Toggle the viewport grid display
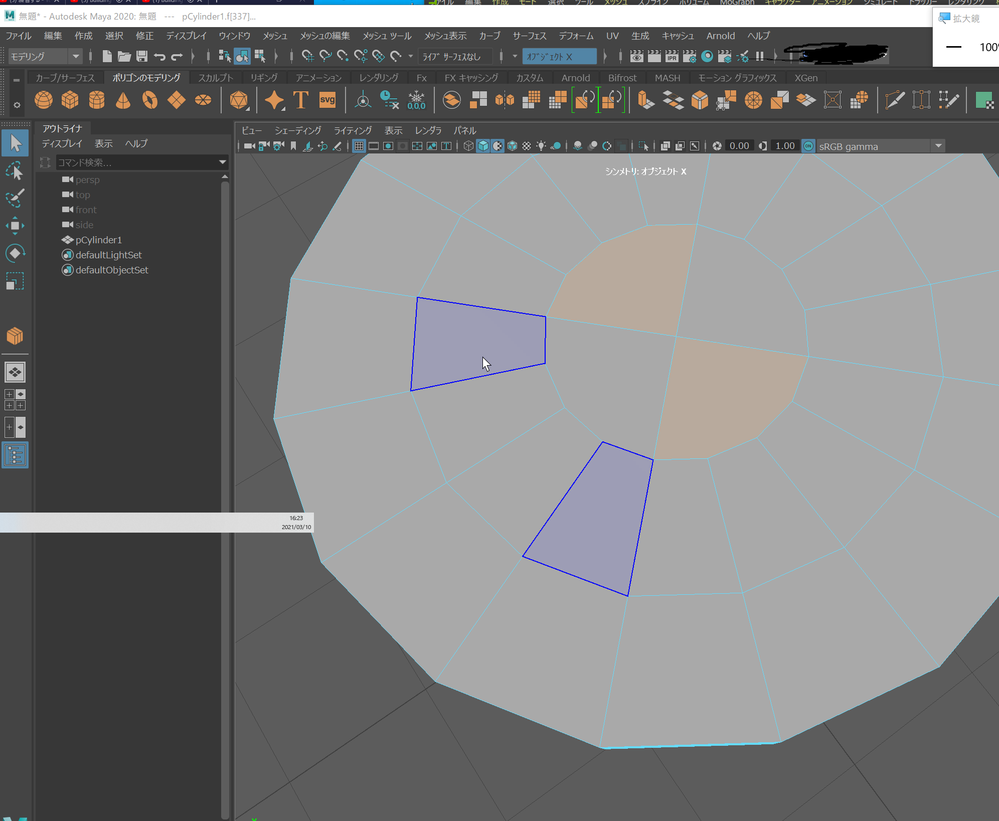 pyautogui.click(x=359, y=146)
